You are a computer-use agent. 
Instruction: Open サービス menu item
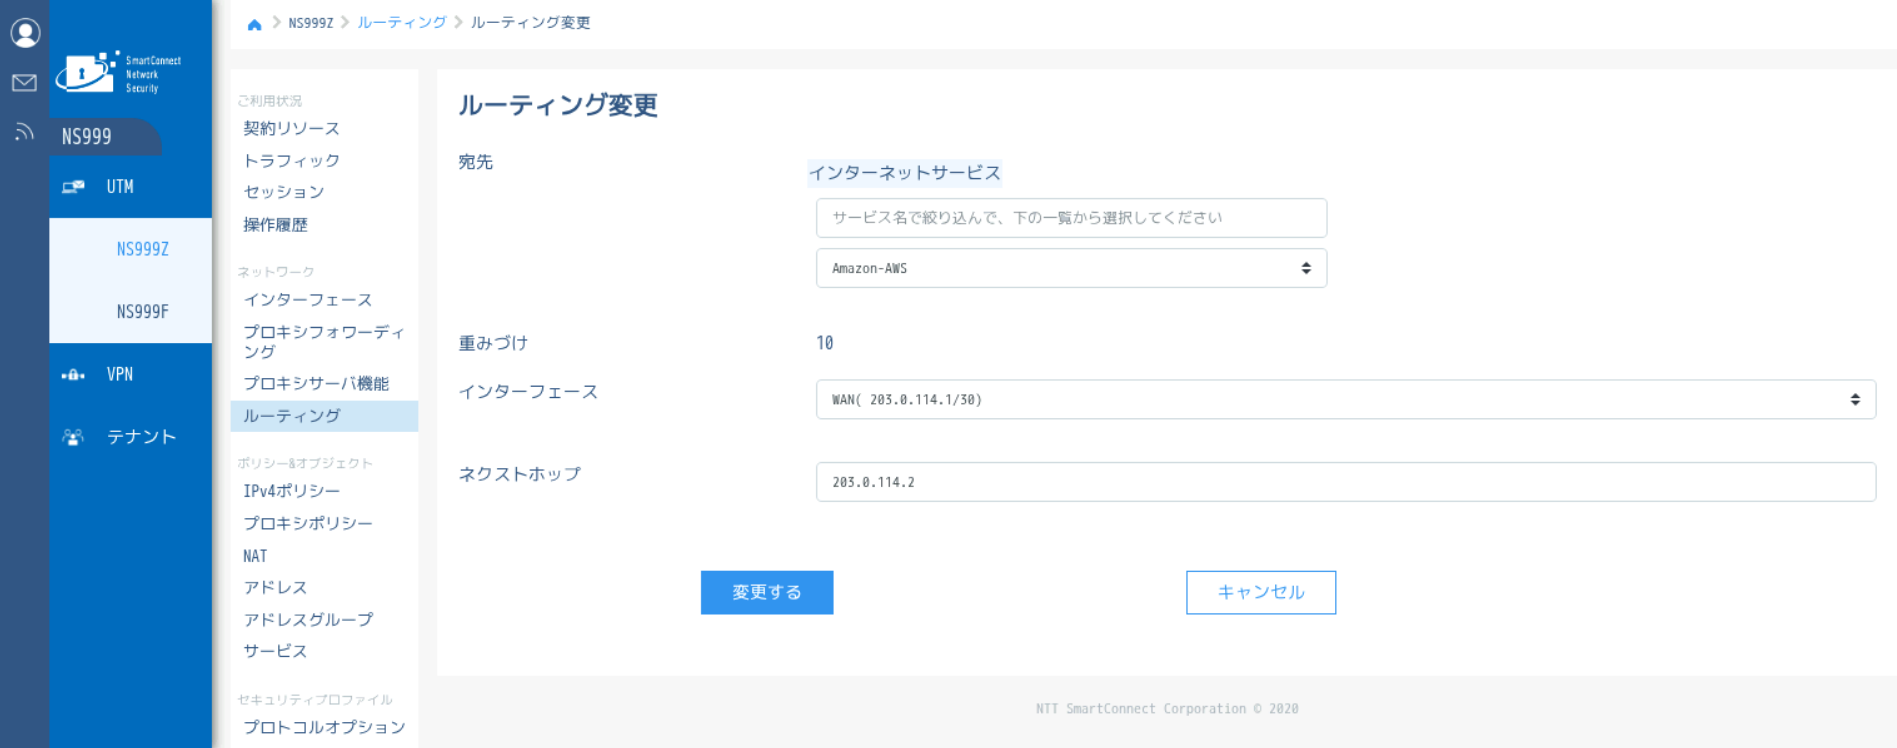point(275,651)
